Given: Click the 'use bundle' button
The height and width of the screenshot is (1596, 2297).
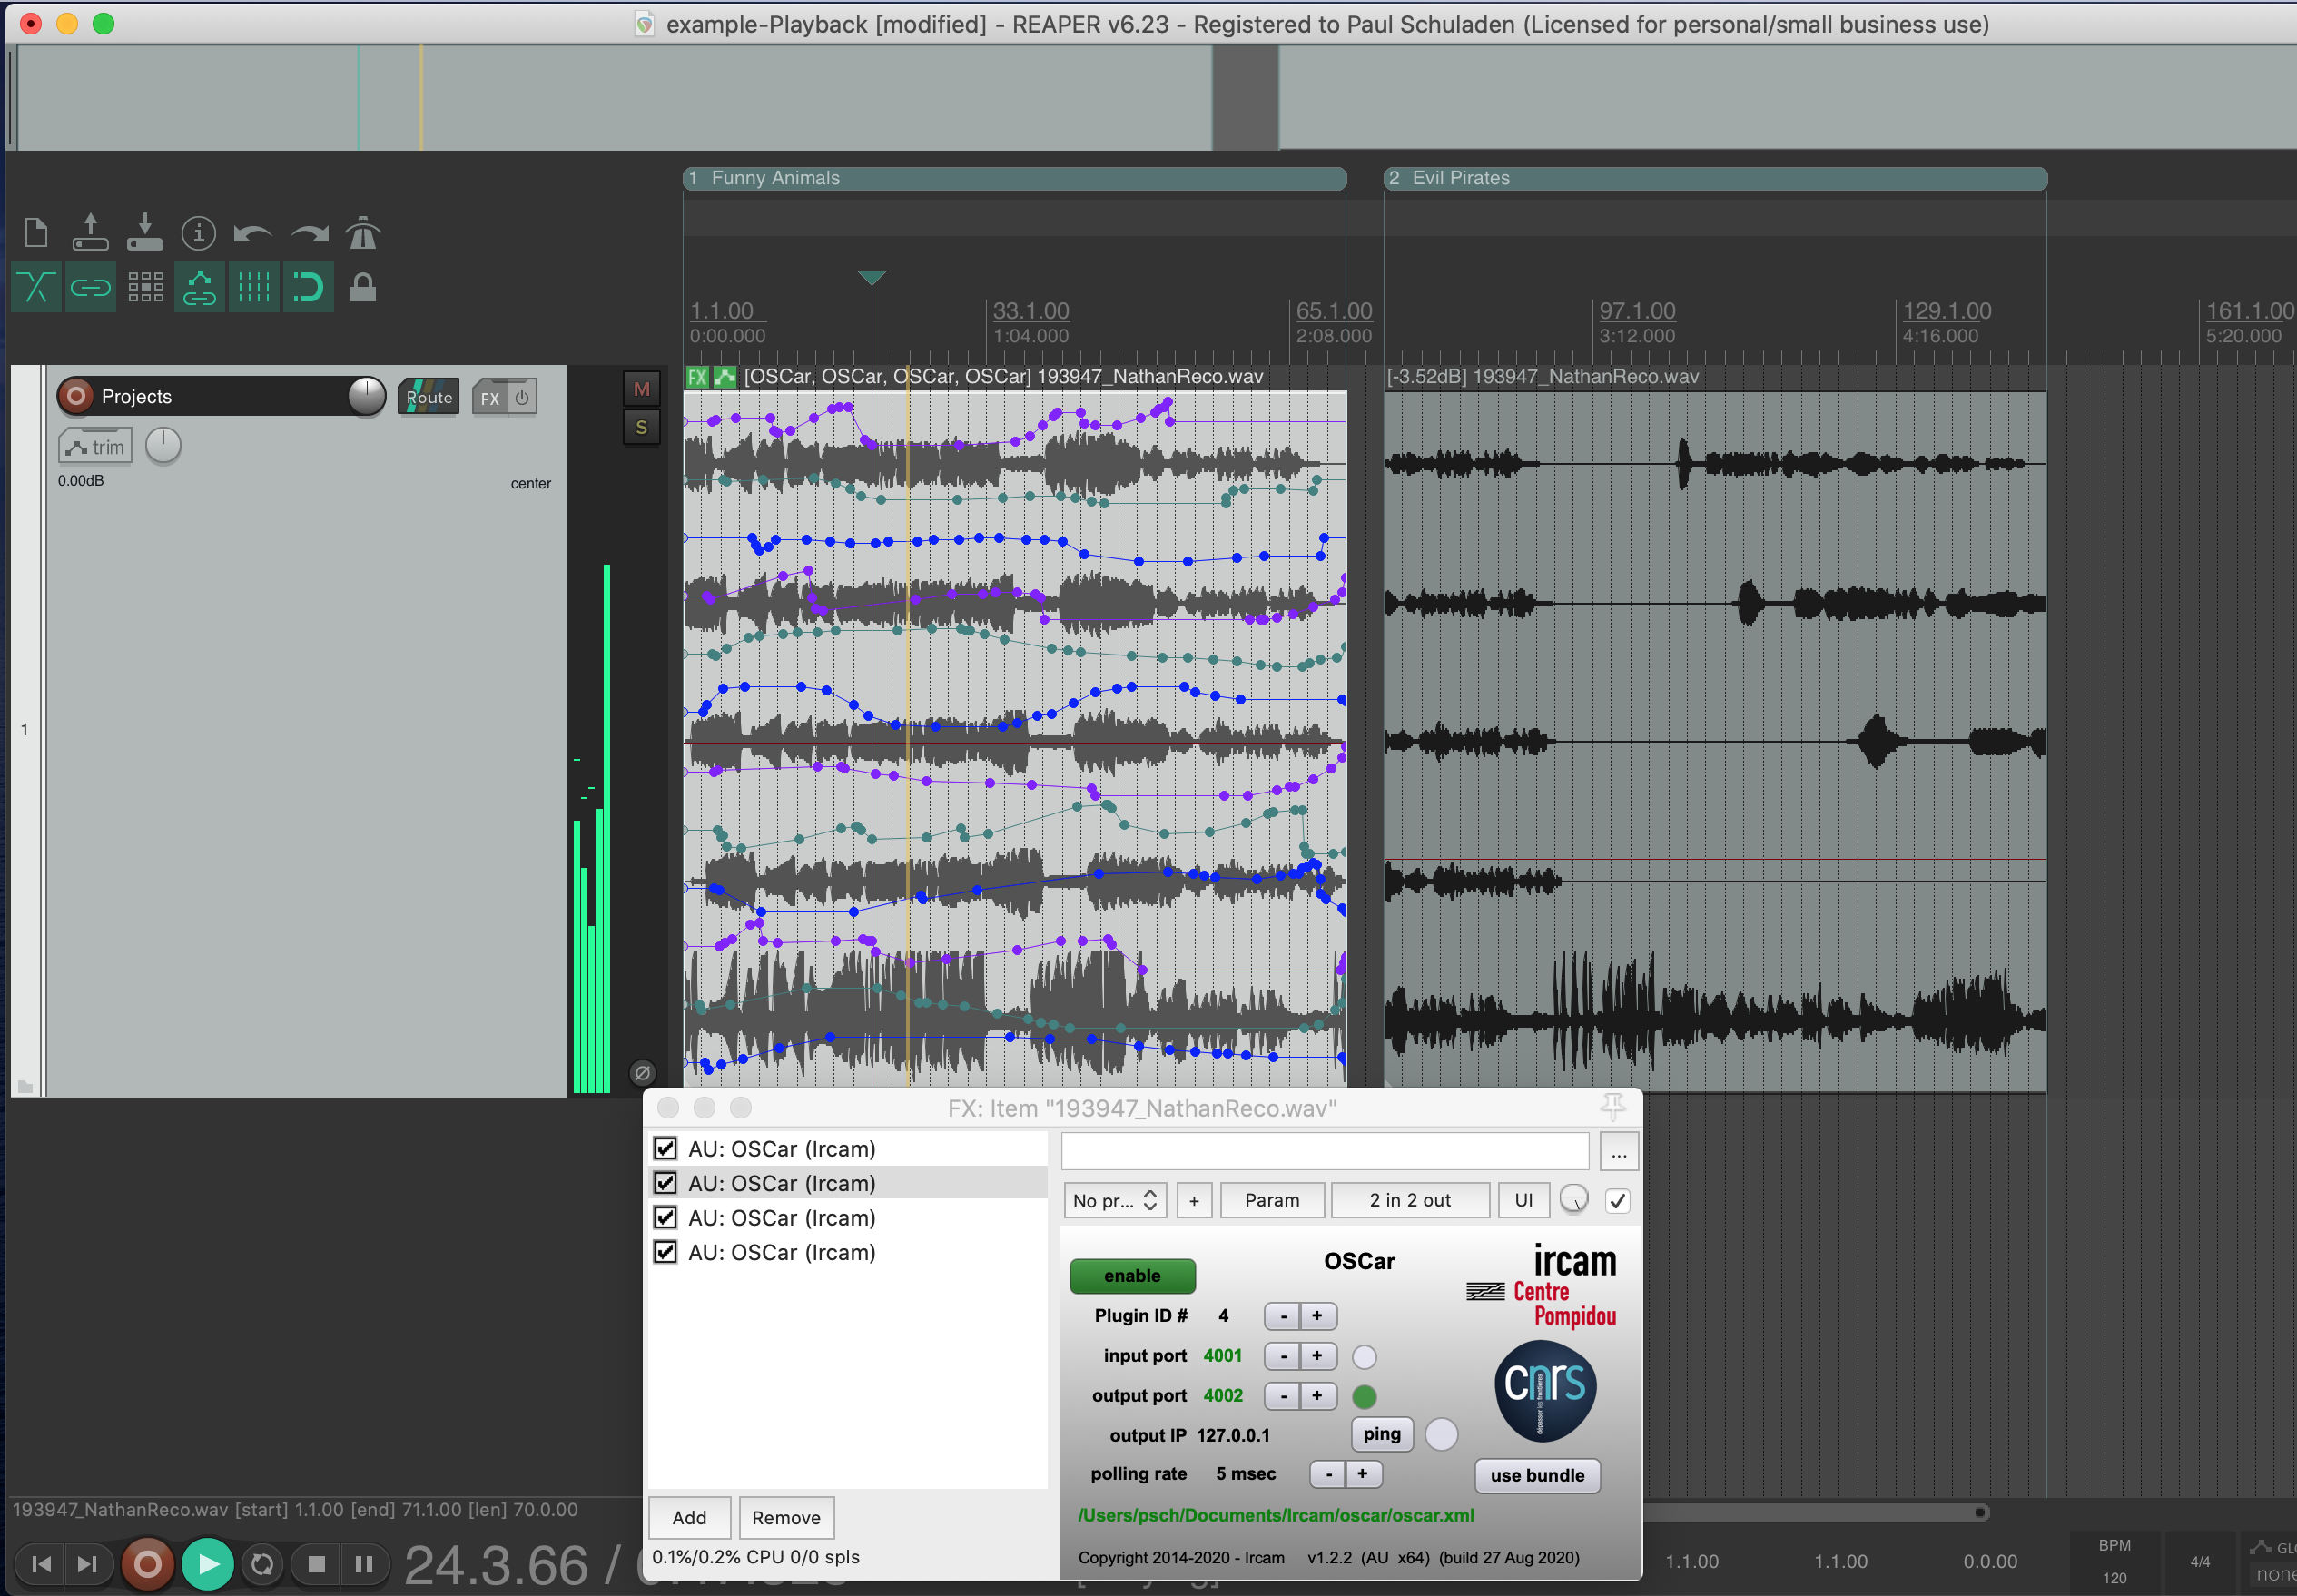Looking at the screenshot, I should [x=1537, y=1475].
